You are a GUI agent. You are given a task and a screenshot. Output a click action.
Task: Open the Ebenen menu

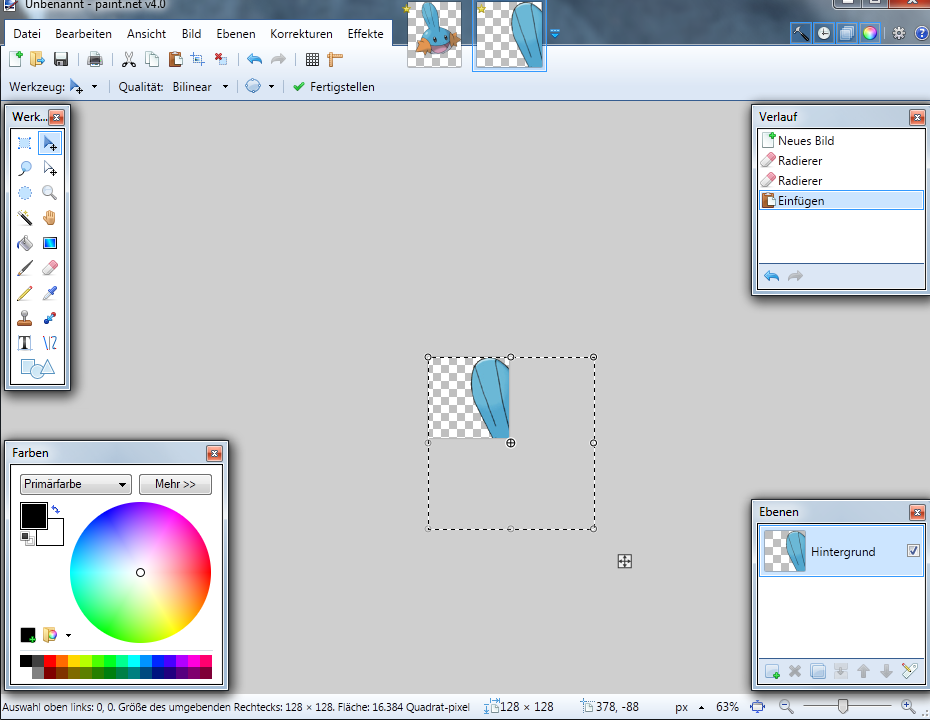tap(235, 34)
